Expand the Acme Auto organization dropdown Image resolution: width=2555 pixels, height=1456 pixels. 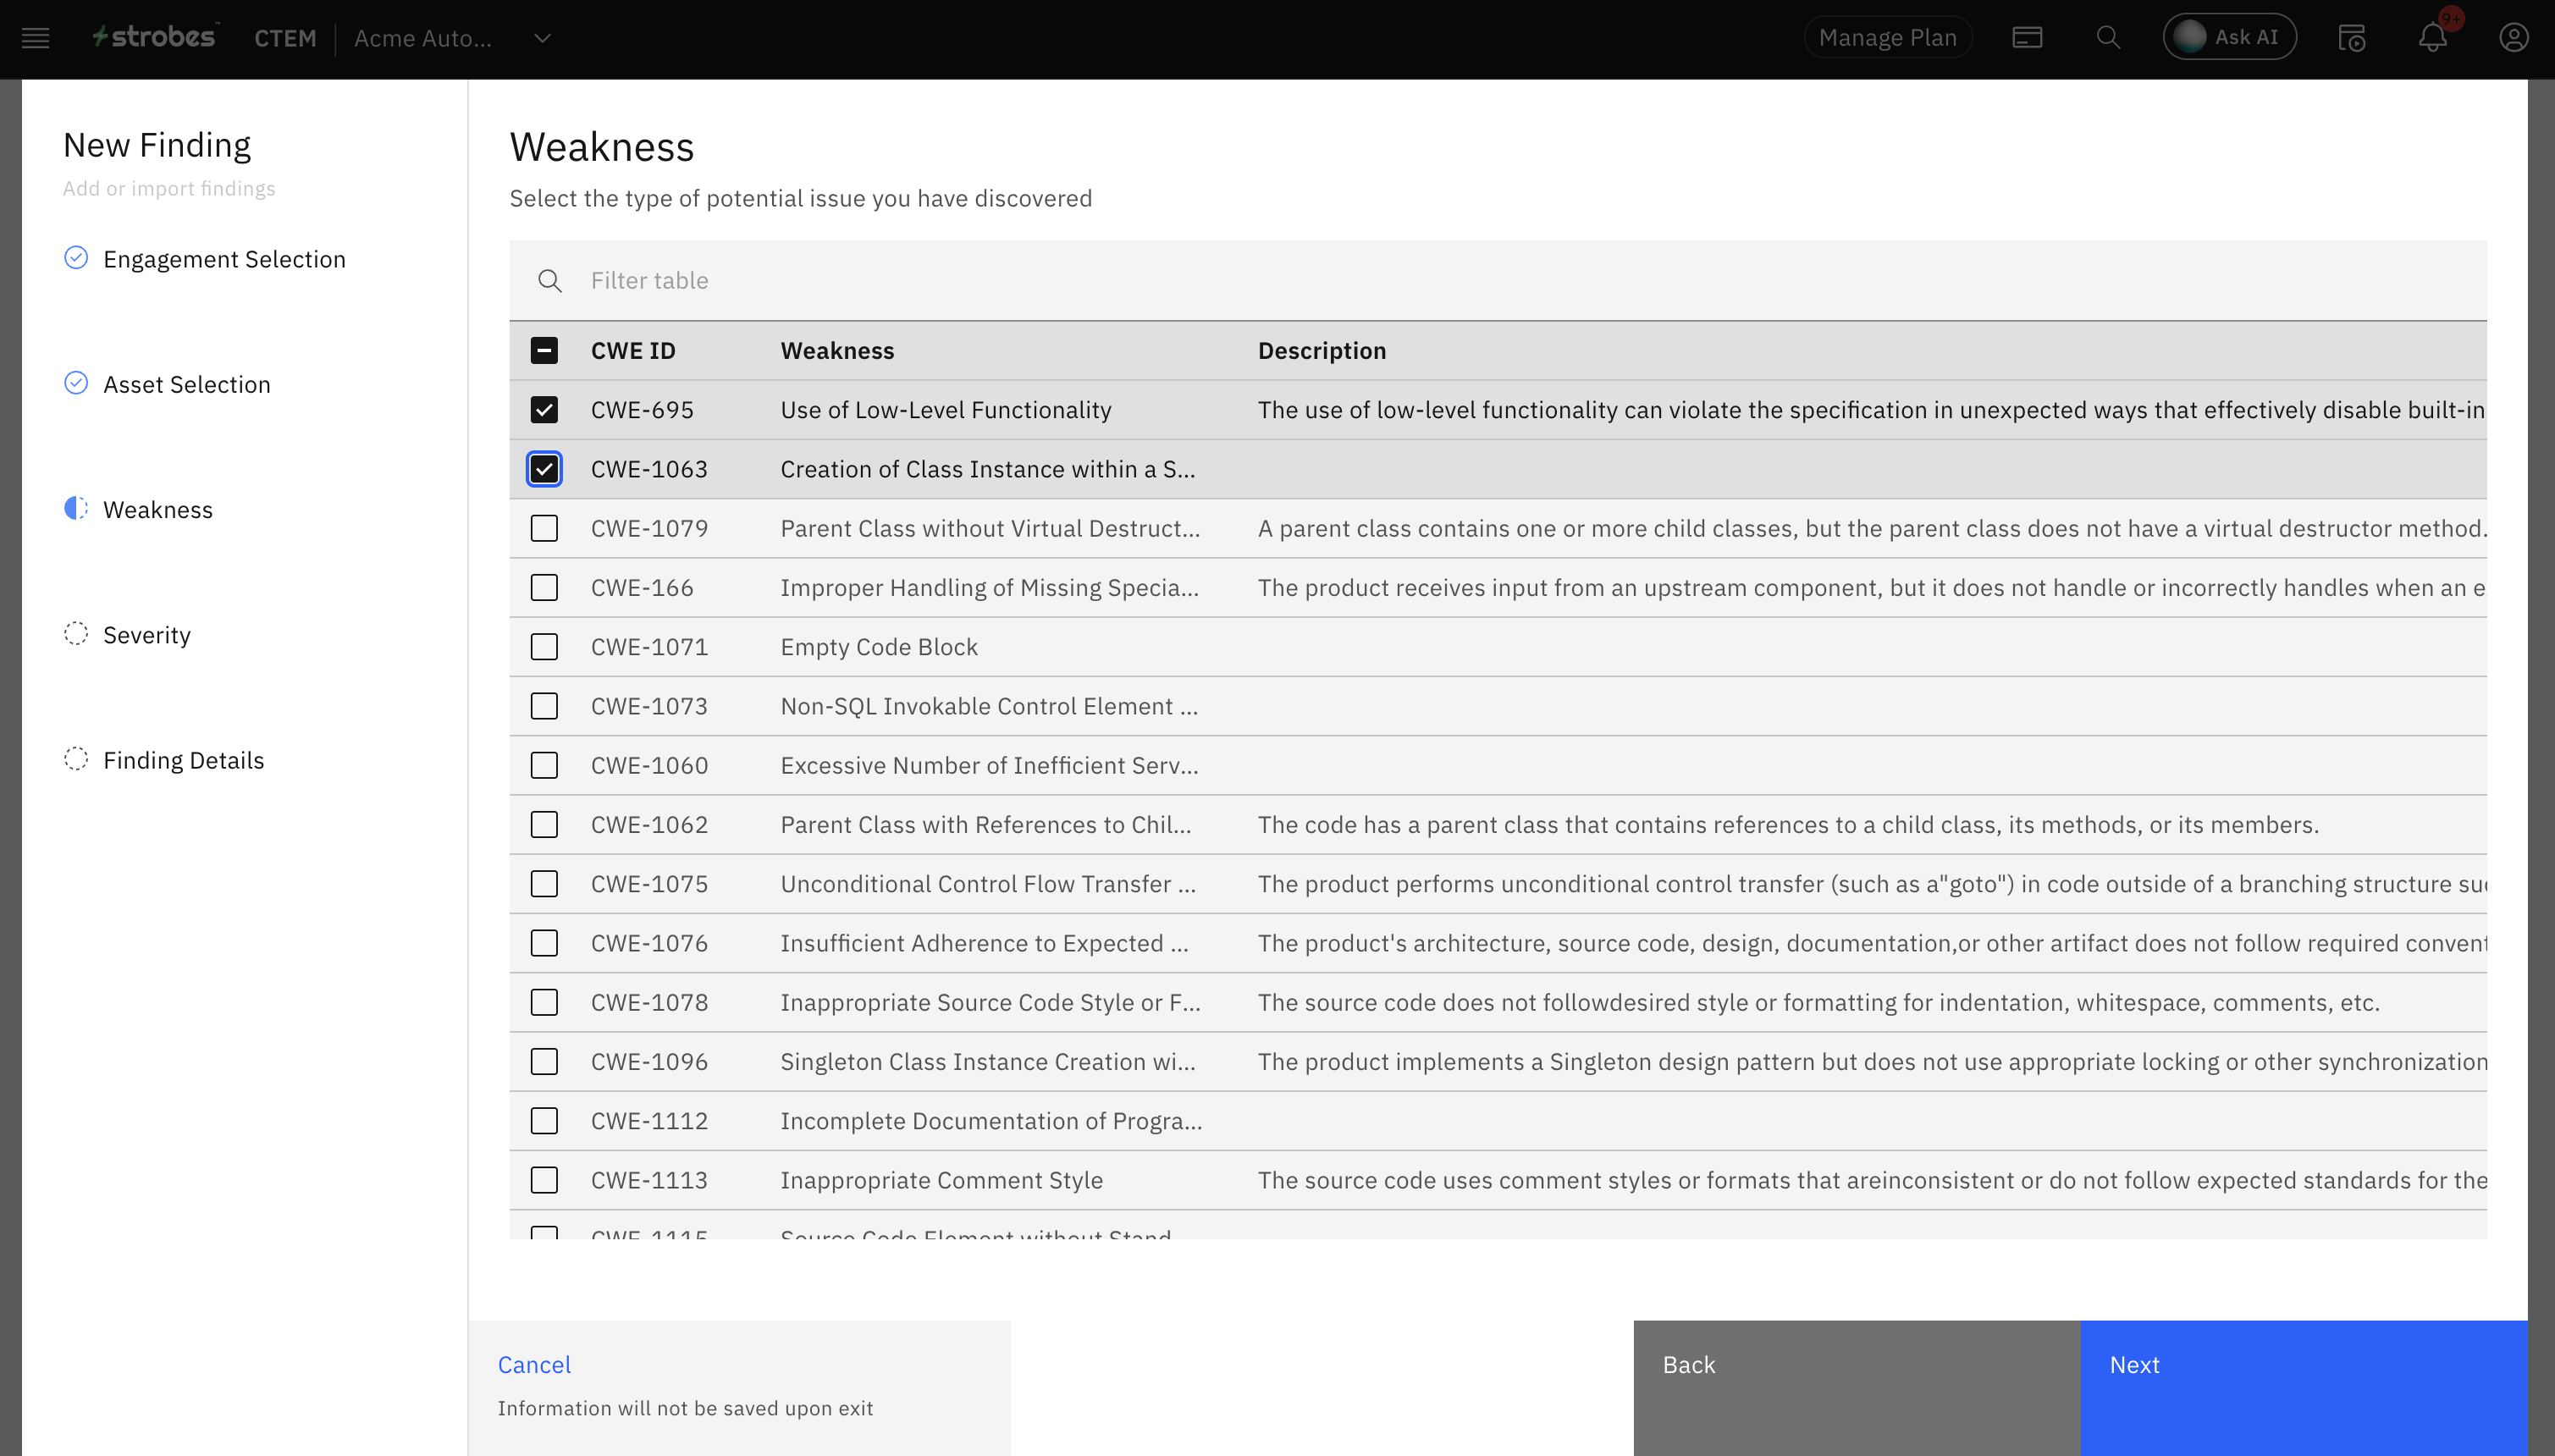(x=542, y=38)
